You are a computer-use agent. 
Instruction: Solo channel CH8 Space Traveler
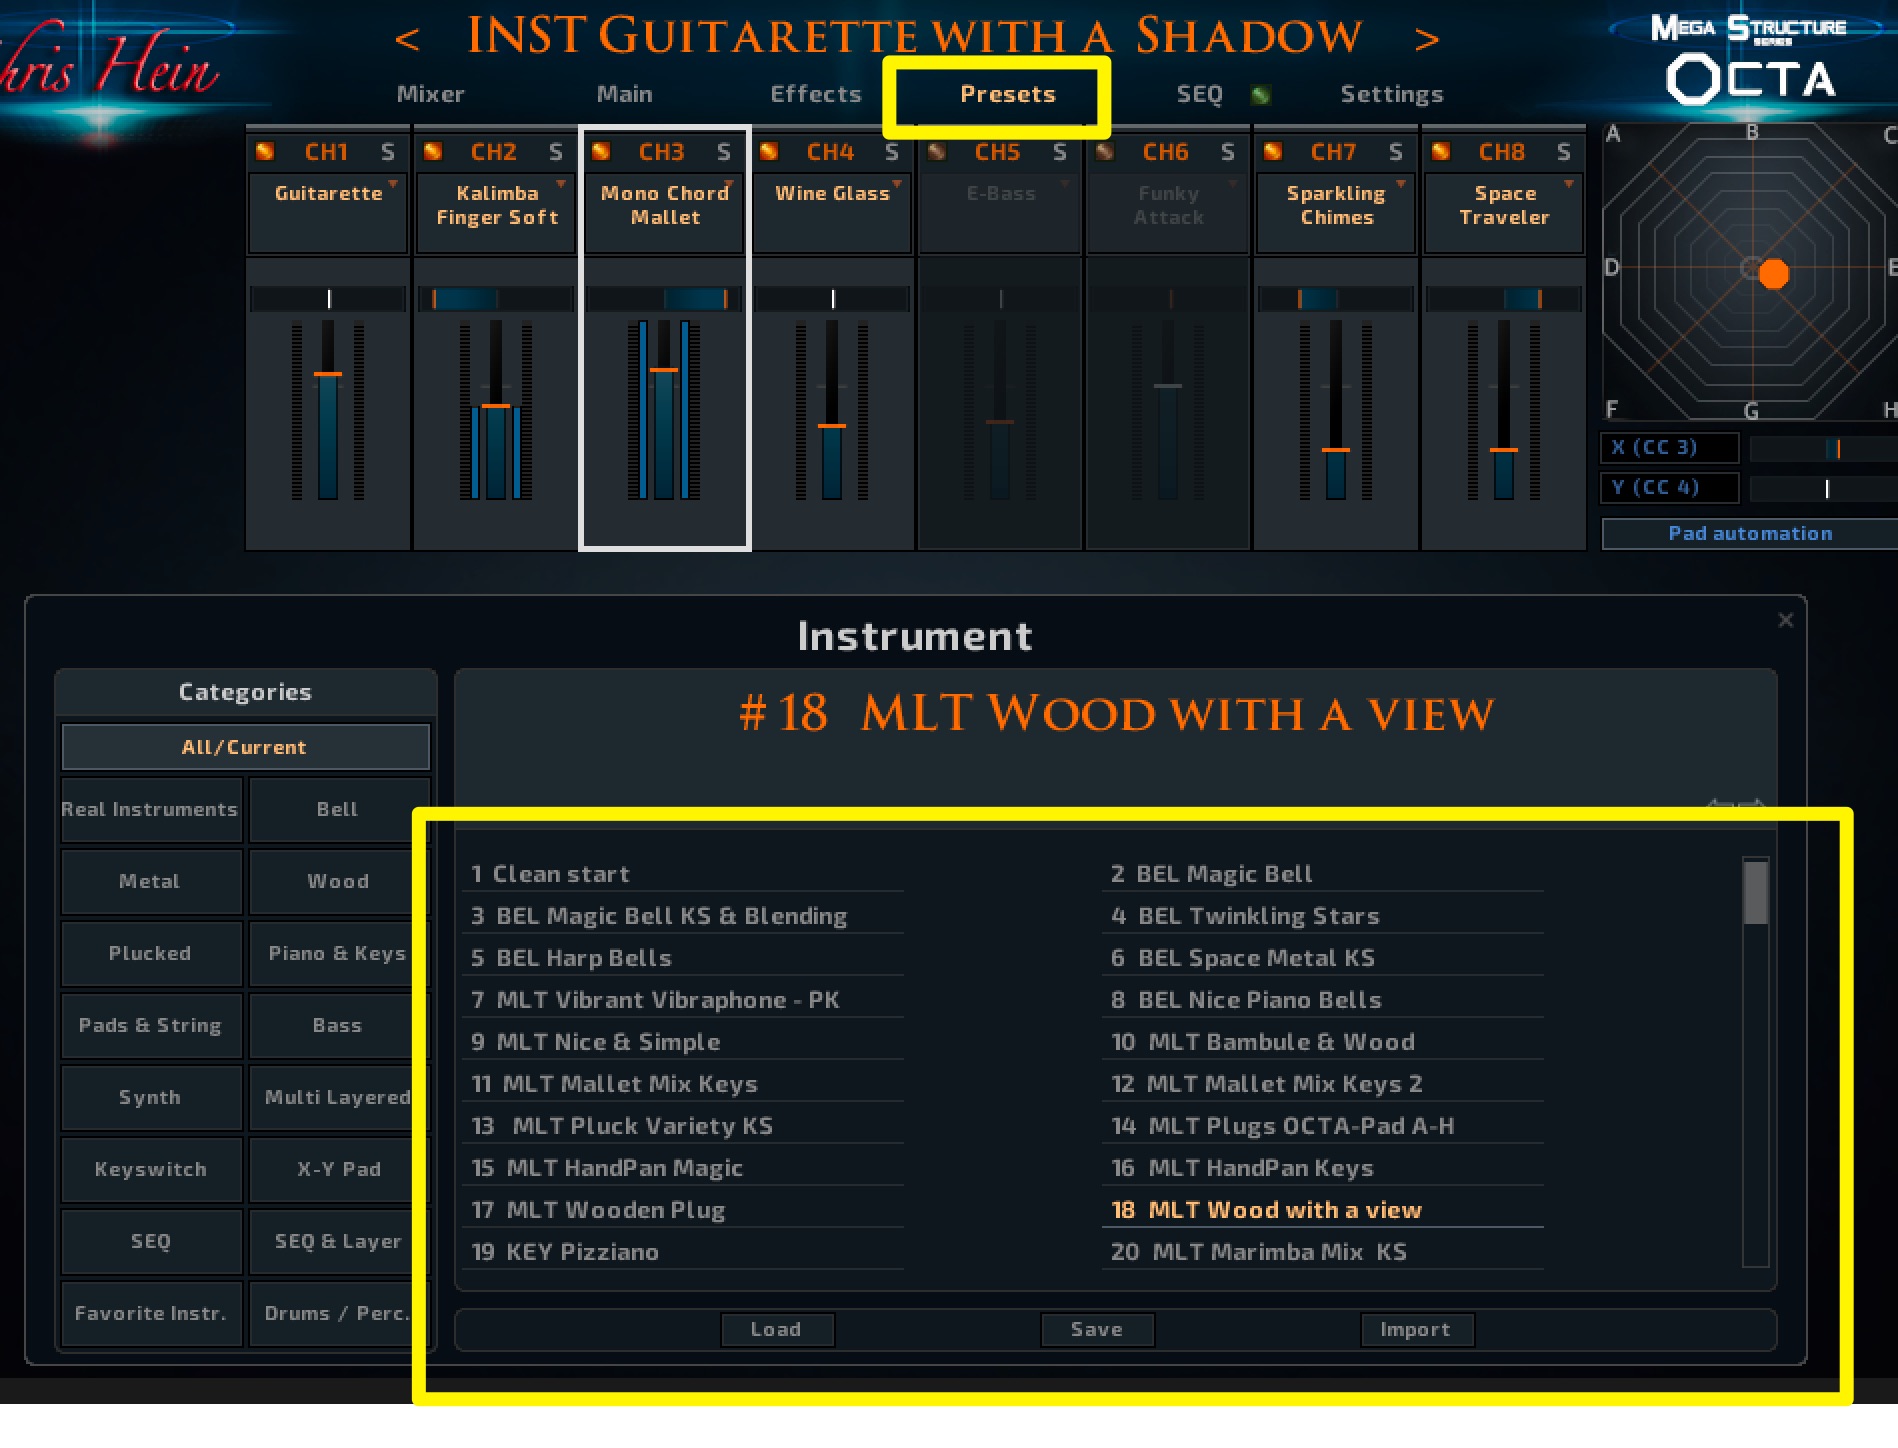click(x=1564, y=152)
